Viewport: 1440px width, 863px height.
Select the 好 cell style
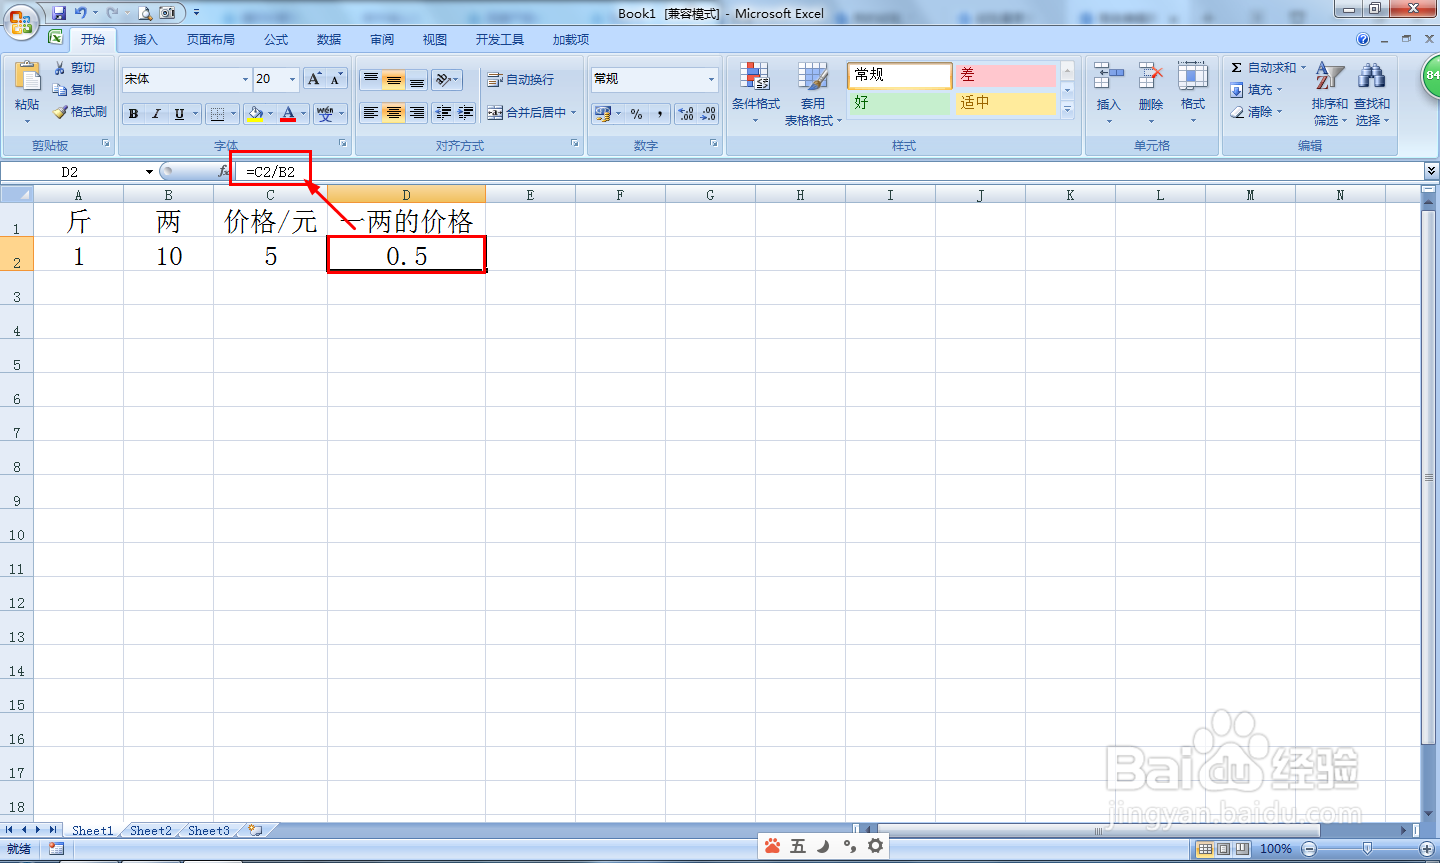pos(899,103)
